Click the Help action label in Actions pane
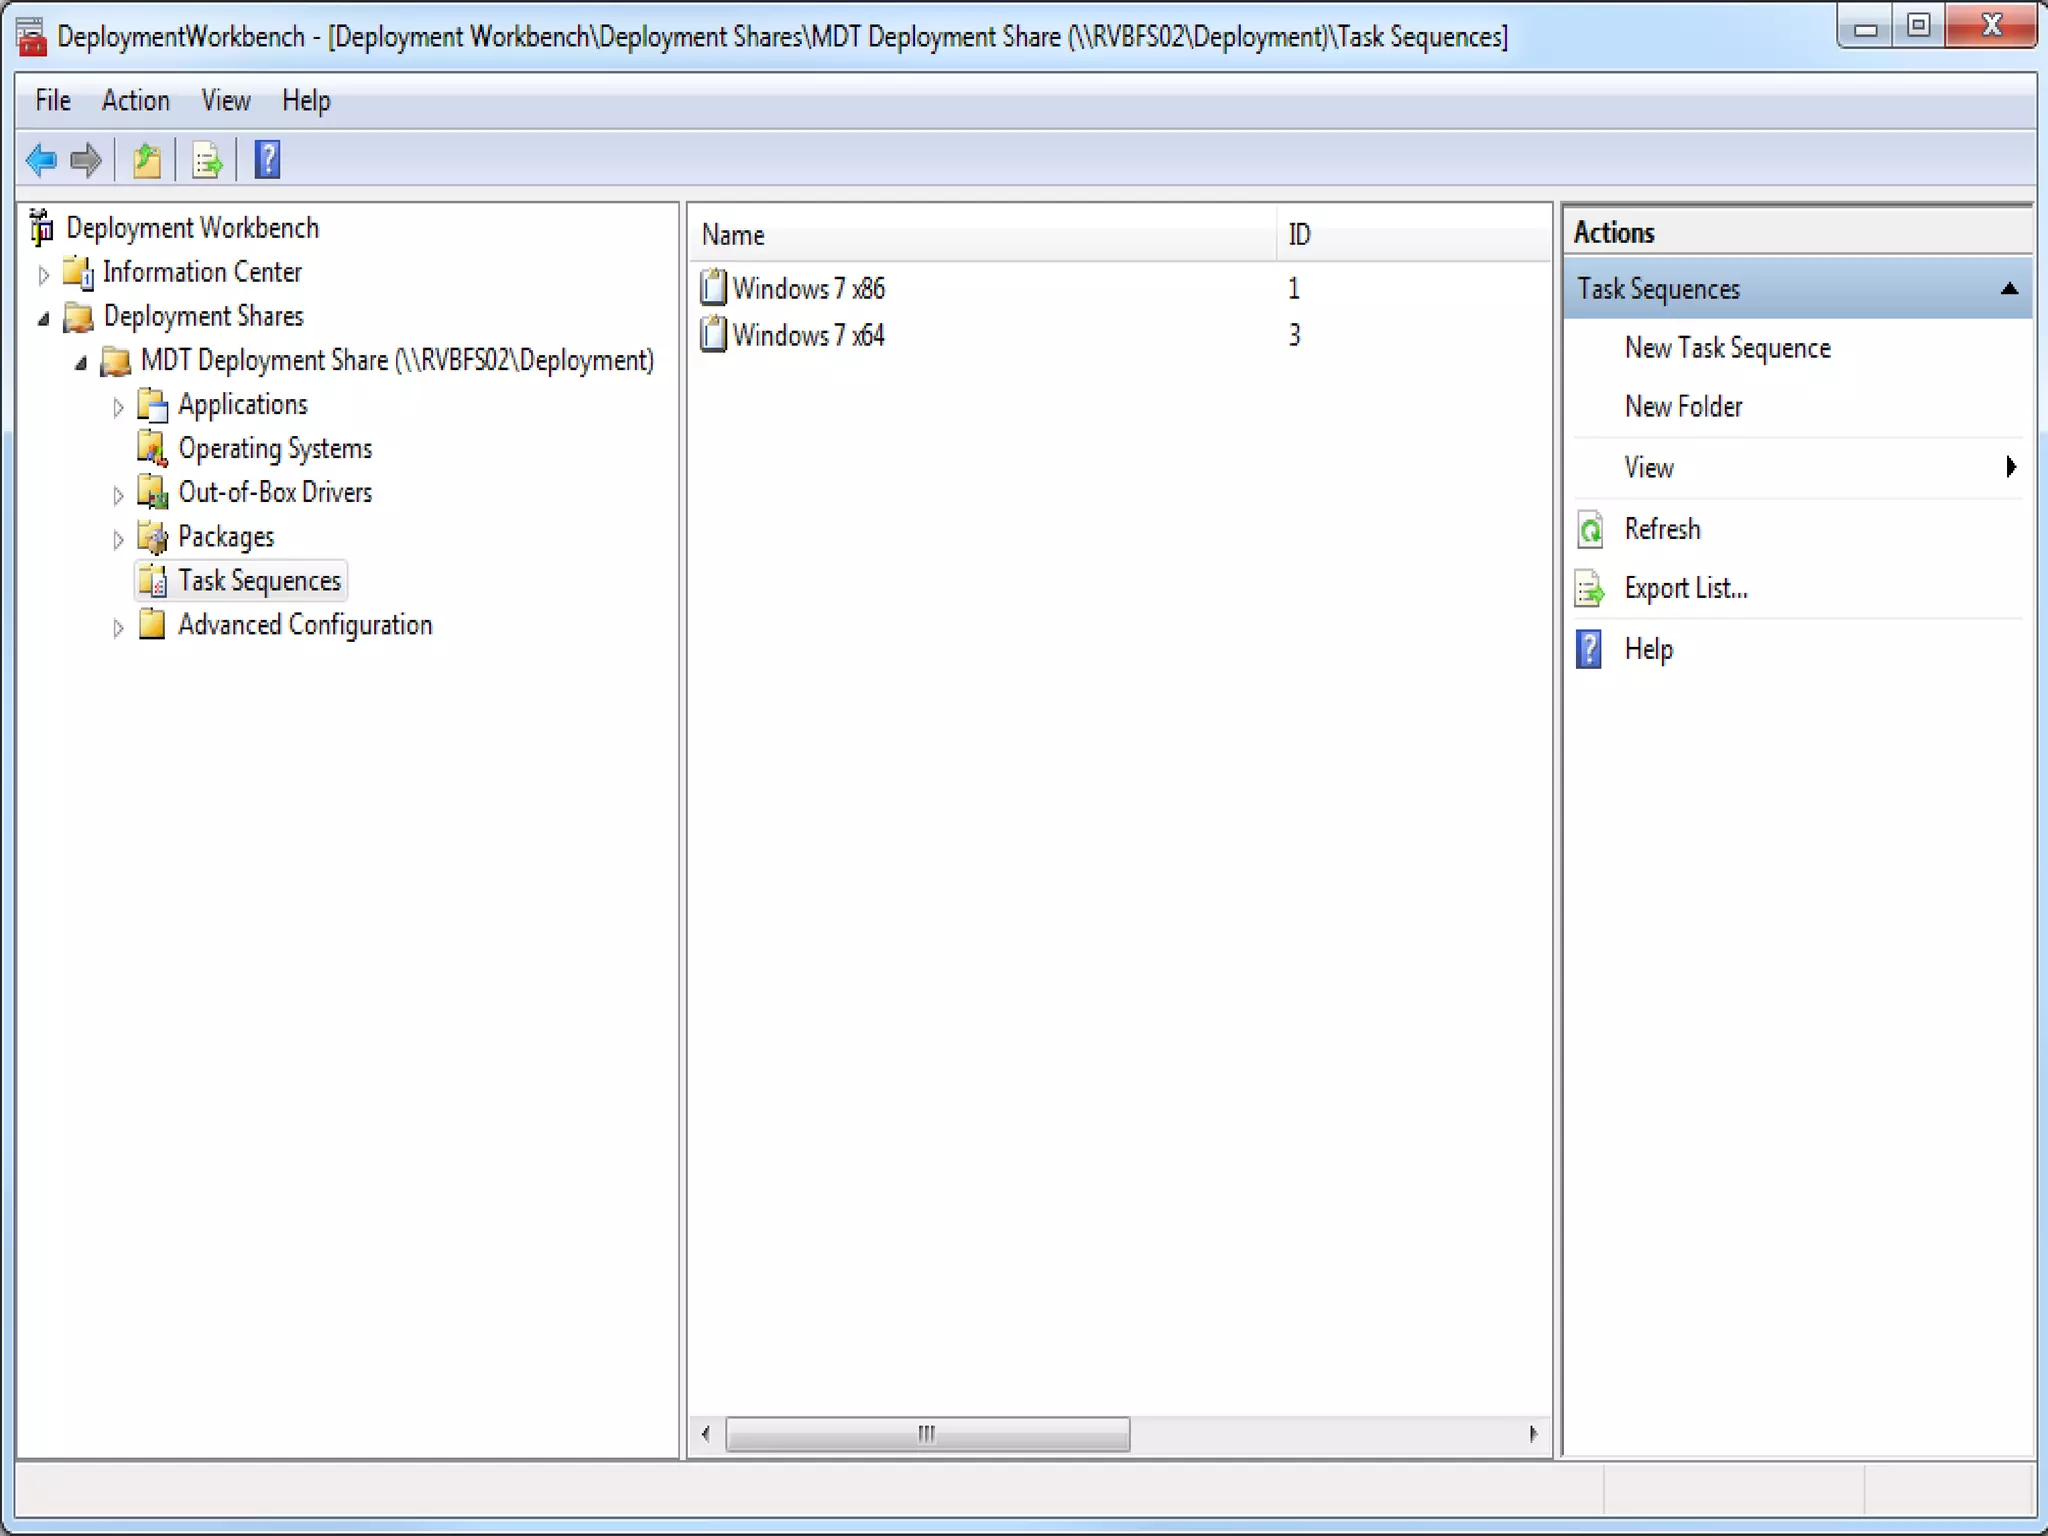 coord(1649,650)
